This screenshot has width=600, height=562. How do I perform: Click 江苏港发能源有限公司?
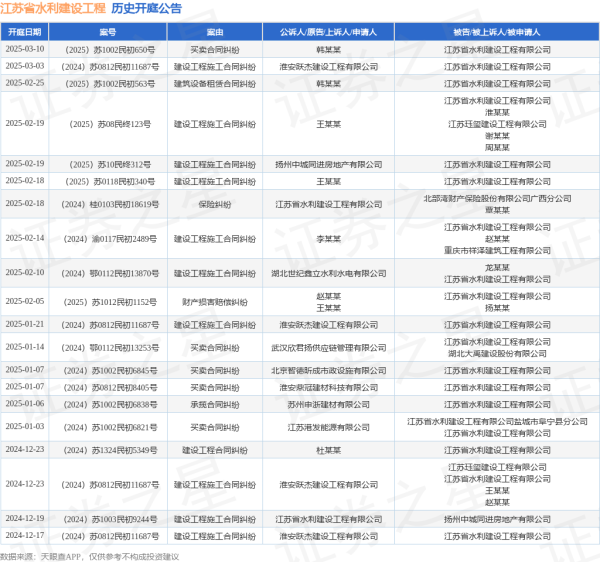tap(328, 427)
